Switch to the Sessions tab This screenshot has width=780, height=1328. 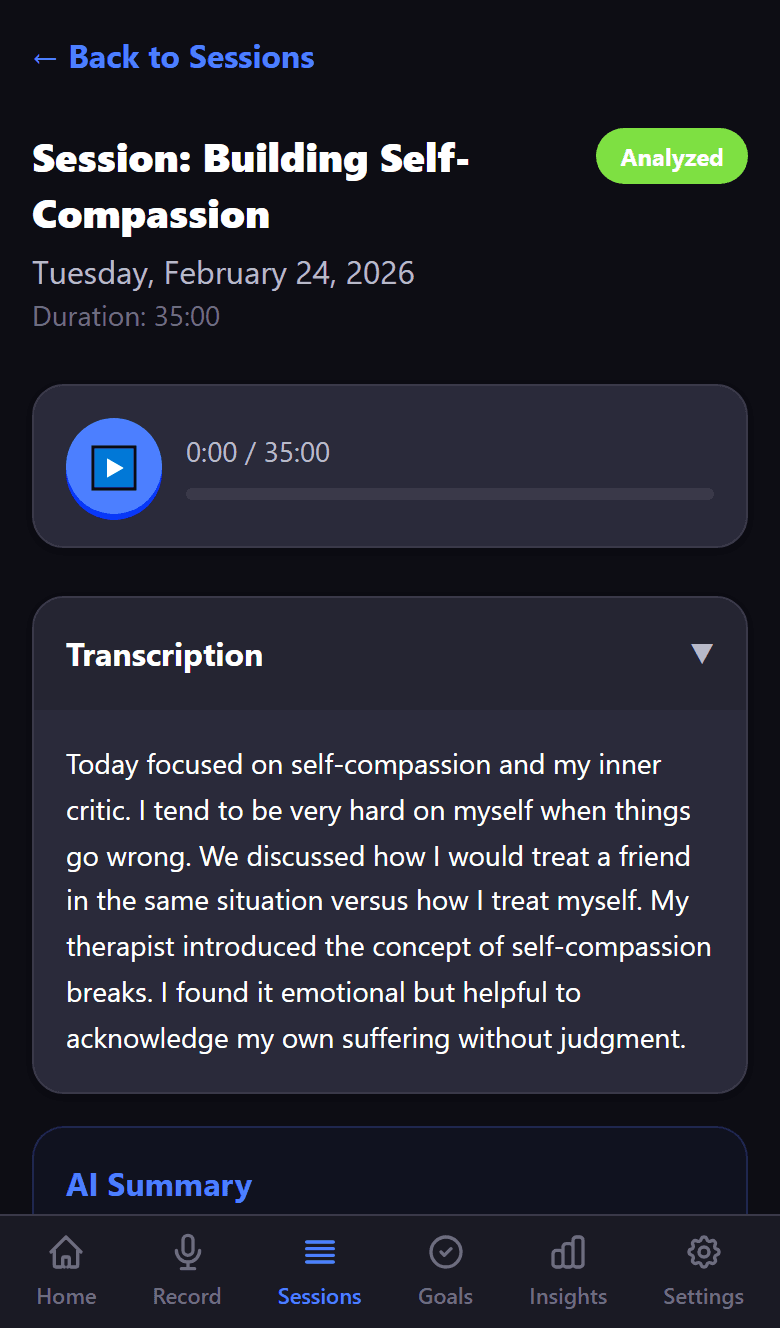tap(319, 1270)
